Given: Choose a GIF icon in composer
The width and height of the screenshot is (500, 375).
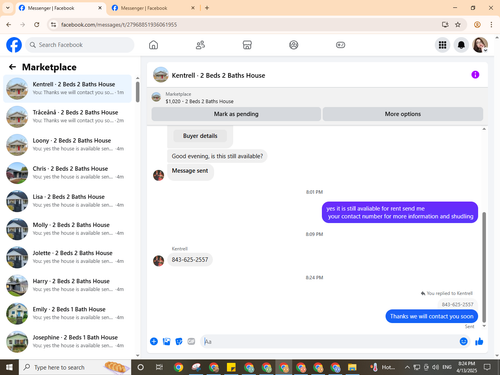Looking at the screenshot, I should 191,341.
